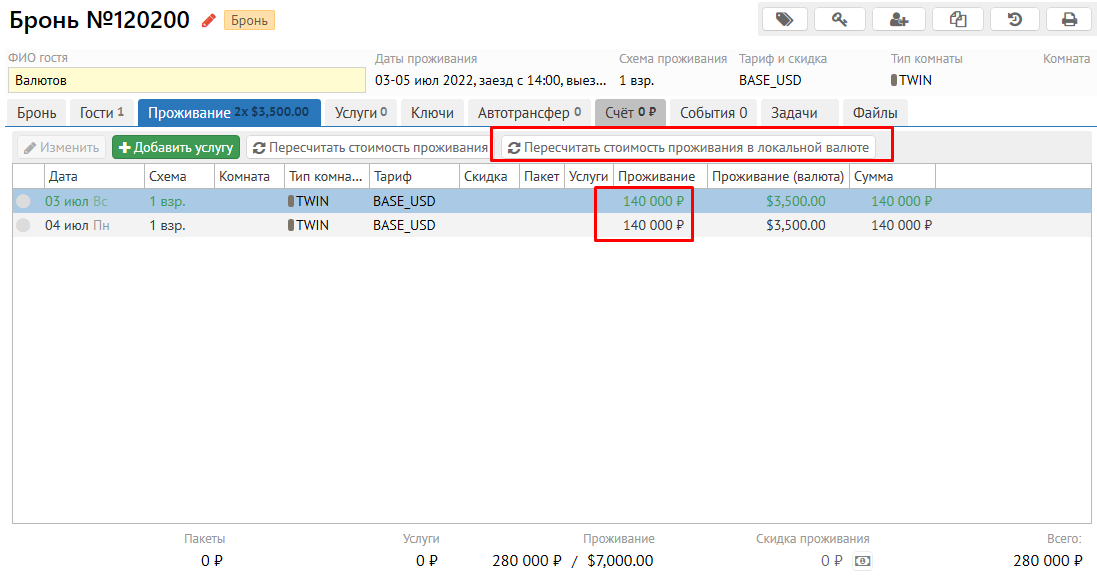The image size is (1097, 583).
Task: Open the Автотрансфер tab
Action: pyautogui.click(x=528, y=113)
